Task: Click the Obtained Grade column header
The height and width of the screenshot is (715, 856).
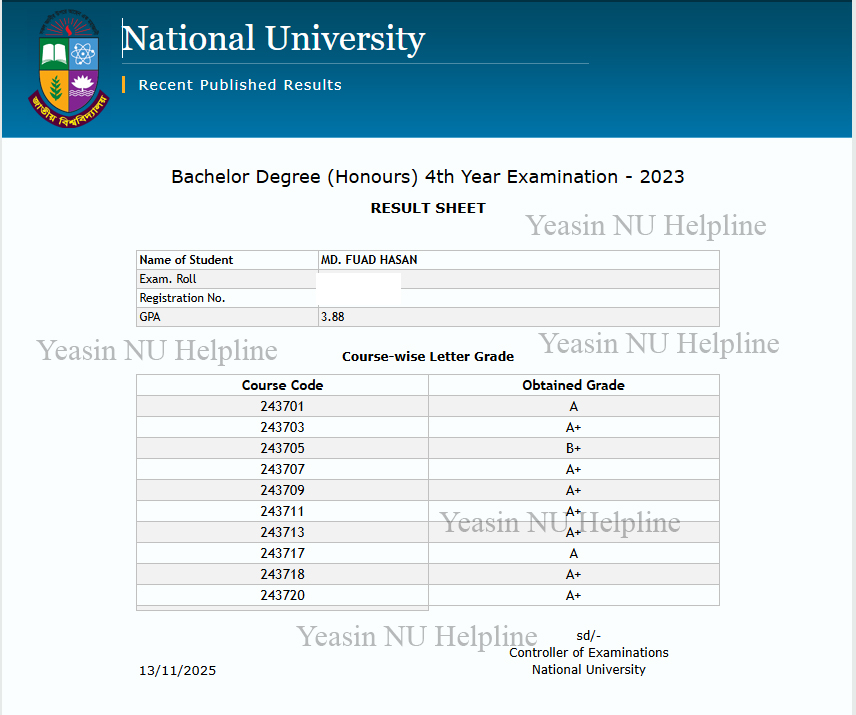Action: pos(573,385)
